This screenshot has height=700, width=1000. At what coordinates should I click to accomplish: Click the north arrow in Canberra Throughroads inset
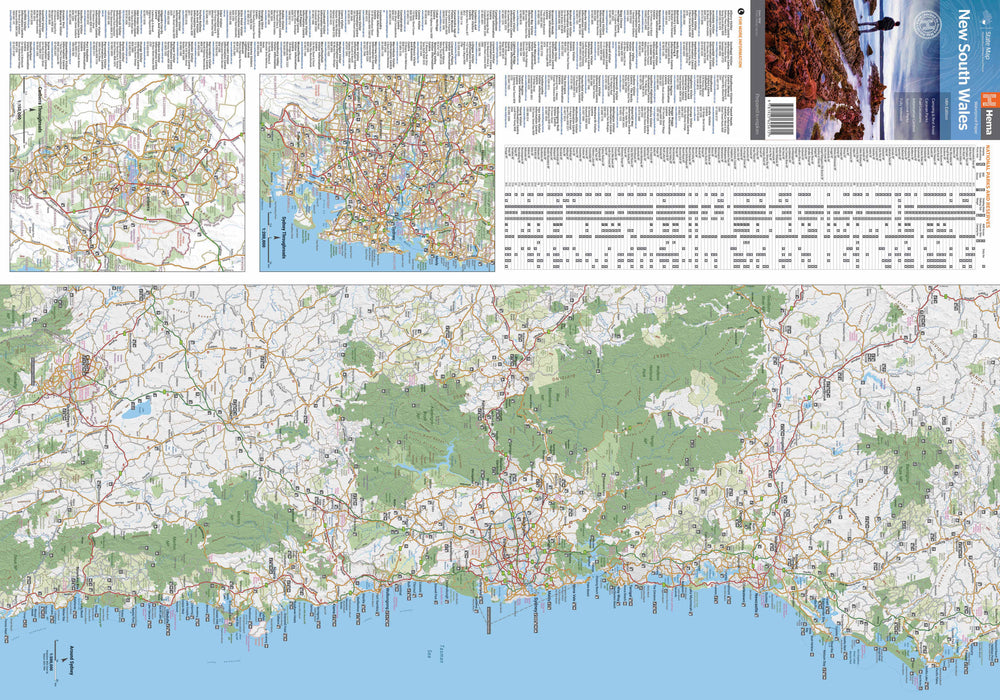[31, 108]
